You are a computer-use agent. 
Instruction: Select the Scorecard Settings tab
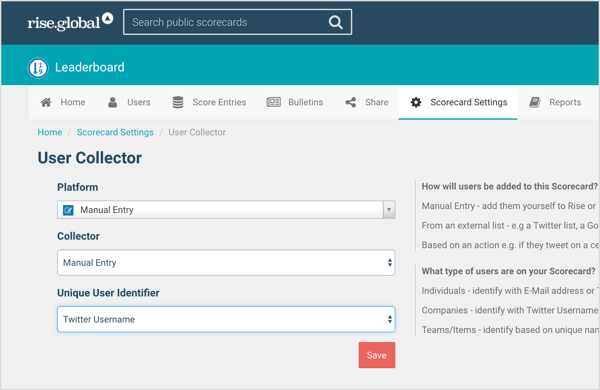(x=458, y=103)
